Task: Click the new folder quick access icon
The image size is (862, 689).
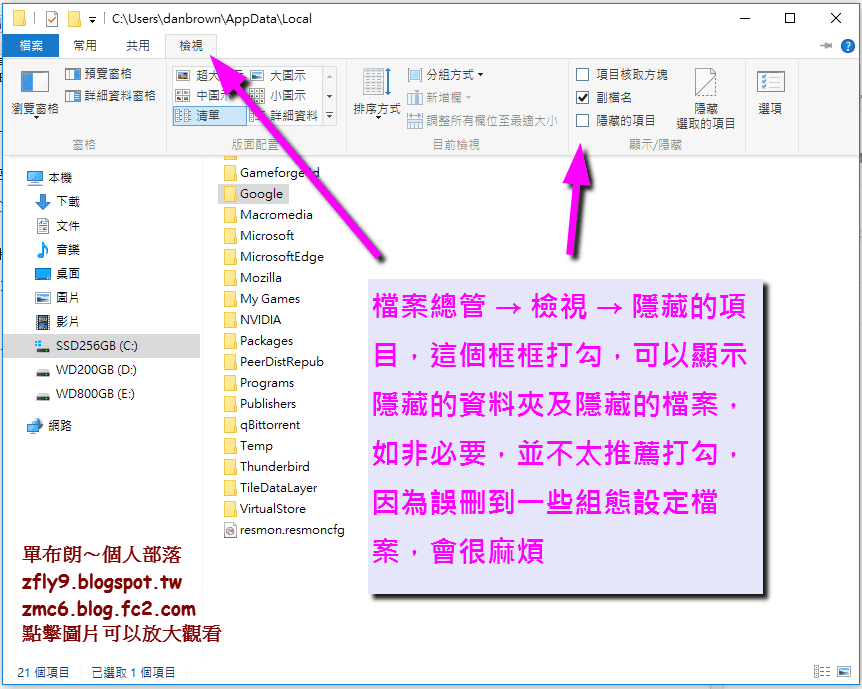Action: pyautogui.click(x=74, y=19)
